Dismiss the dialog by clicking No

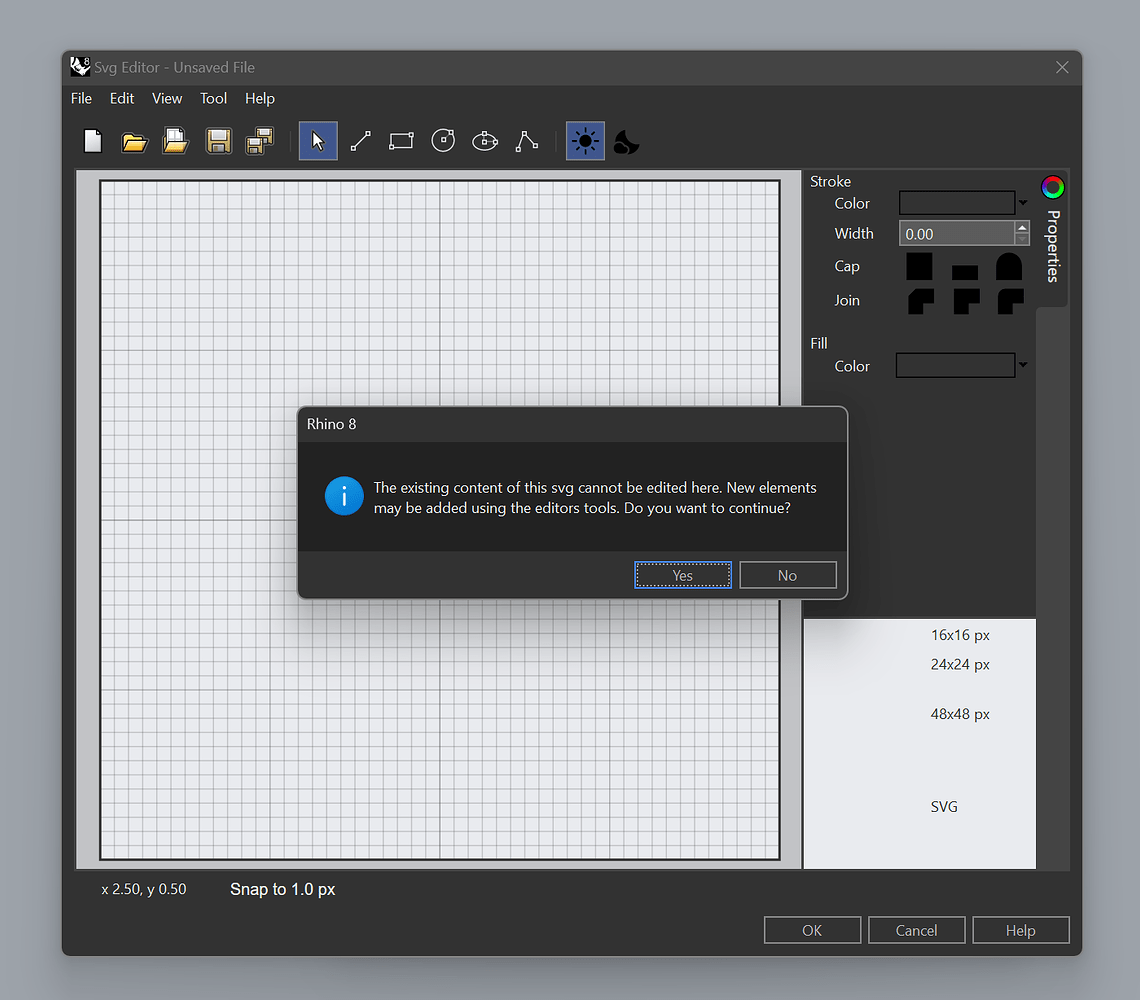click(x=787, y=575)
